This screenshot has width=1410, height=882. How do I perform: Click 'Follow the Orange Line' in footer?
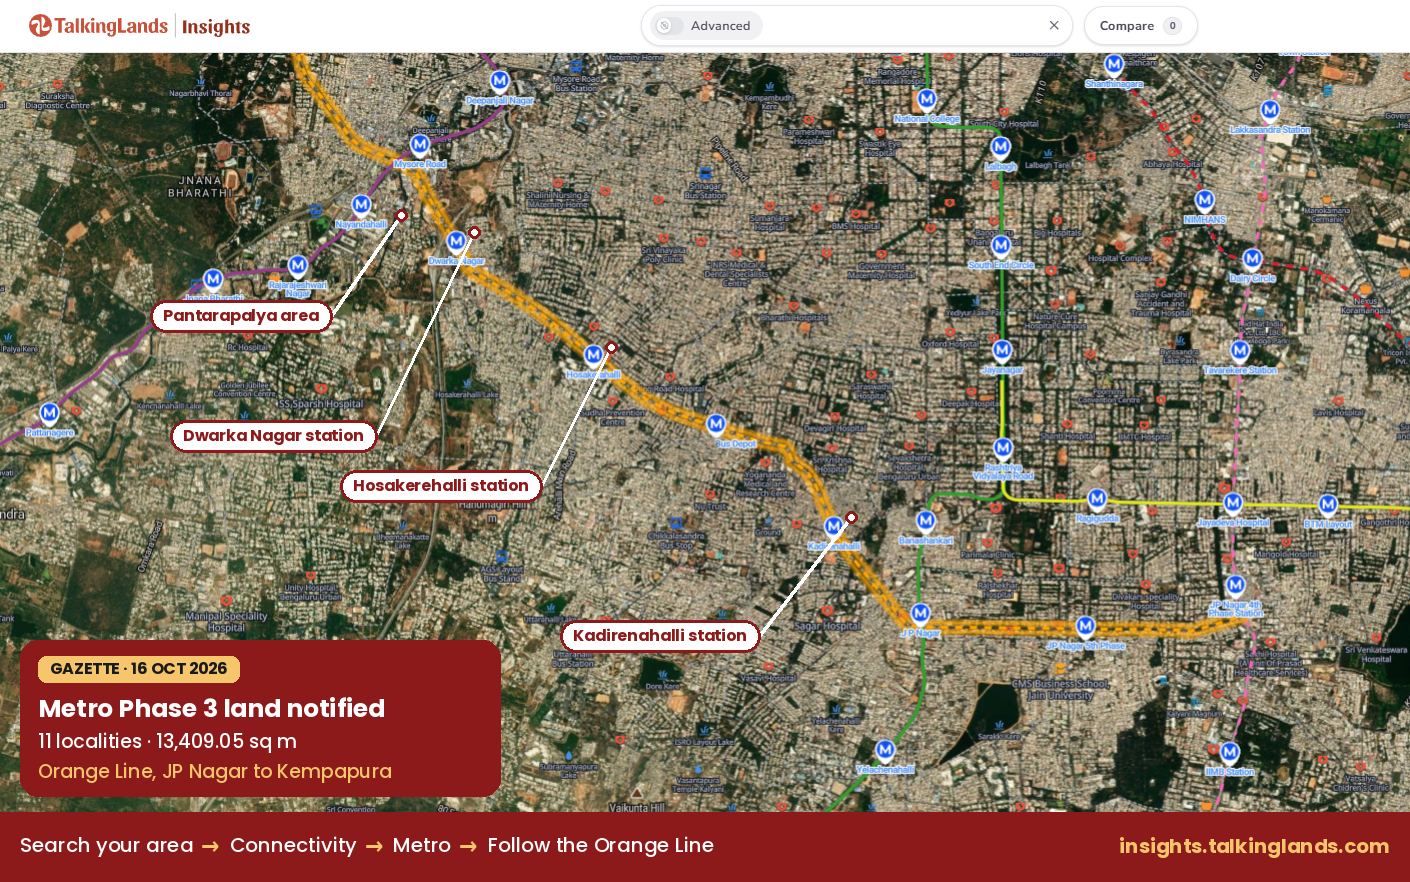coord(601,846)
